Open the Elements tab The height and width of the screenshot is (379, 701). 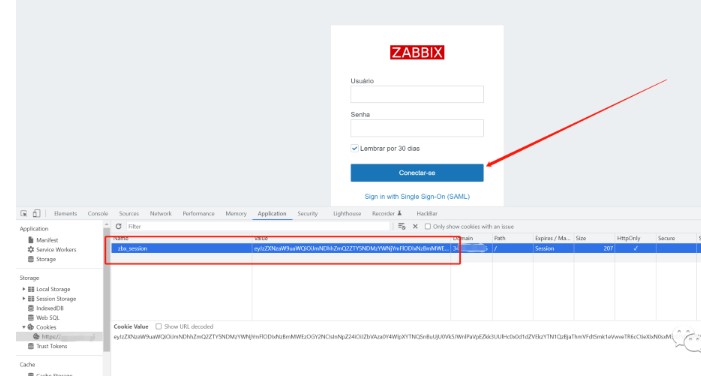[65, 214]
